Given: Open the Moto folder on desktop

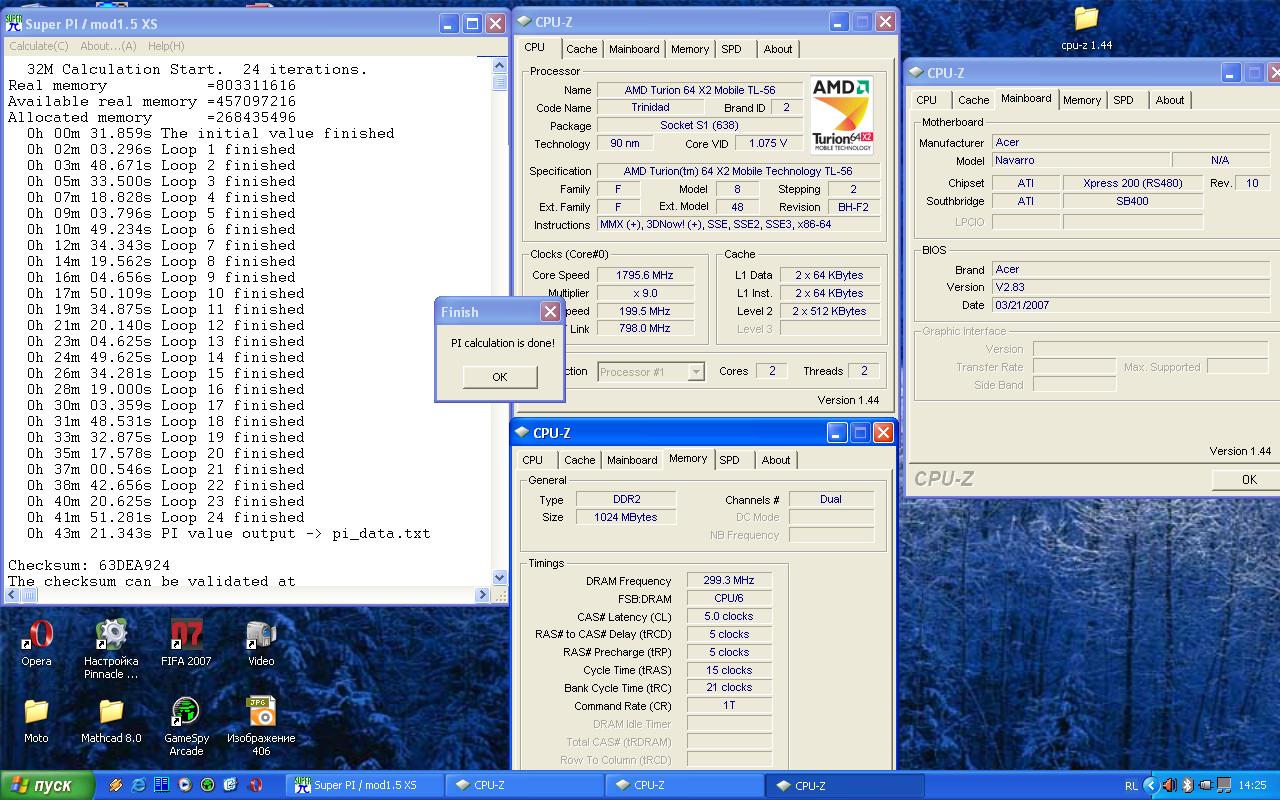Looking at the screenshot, I should (36, 720).
